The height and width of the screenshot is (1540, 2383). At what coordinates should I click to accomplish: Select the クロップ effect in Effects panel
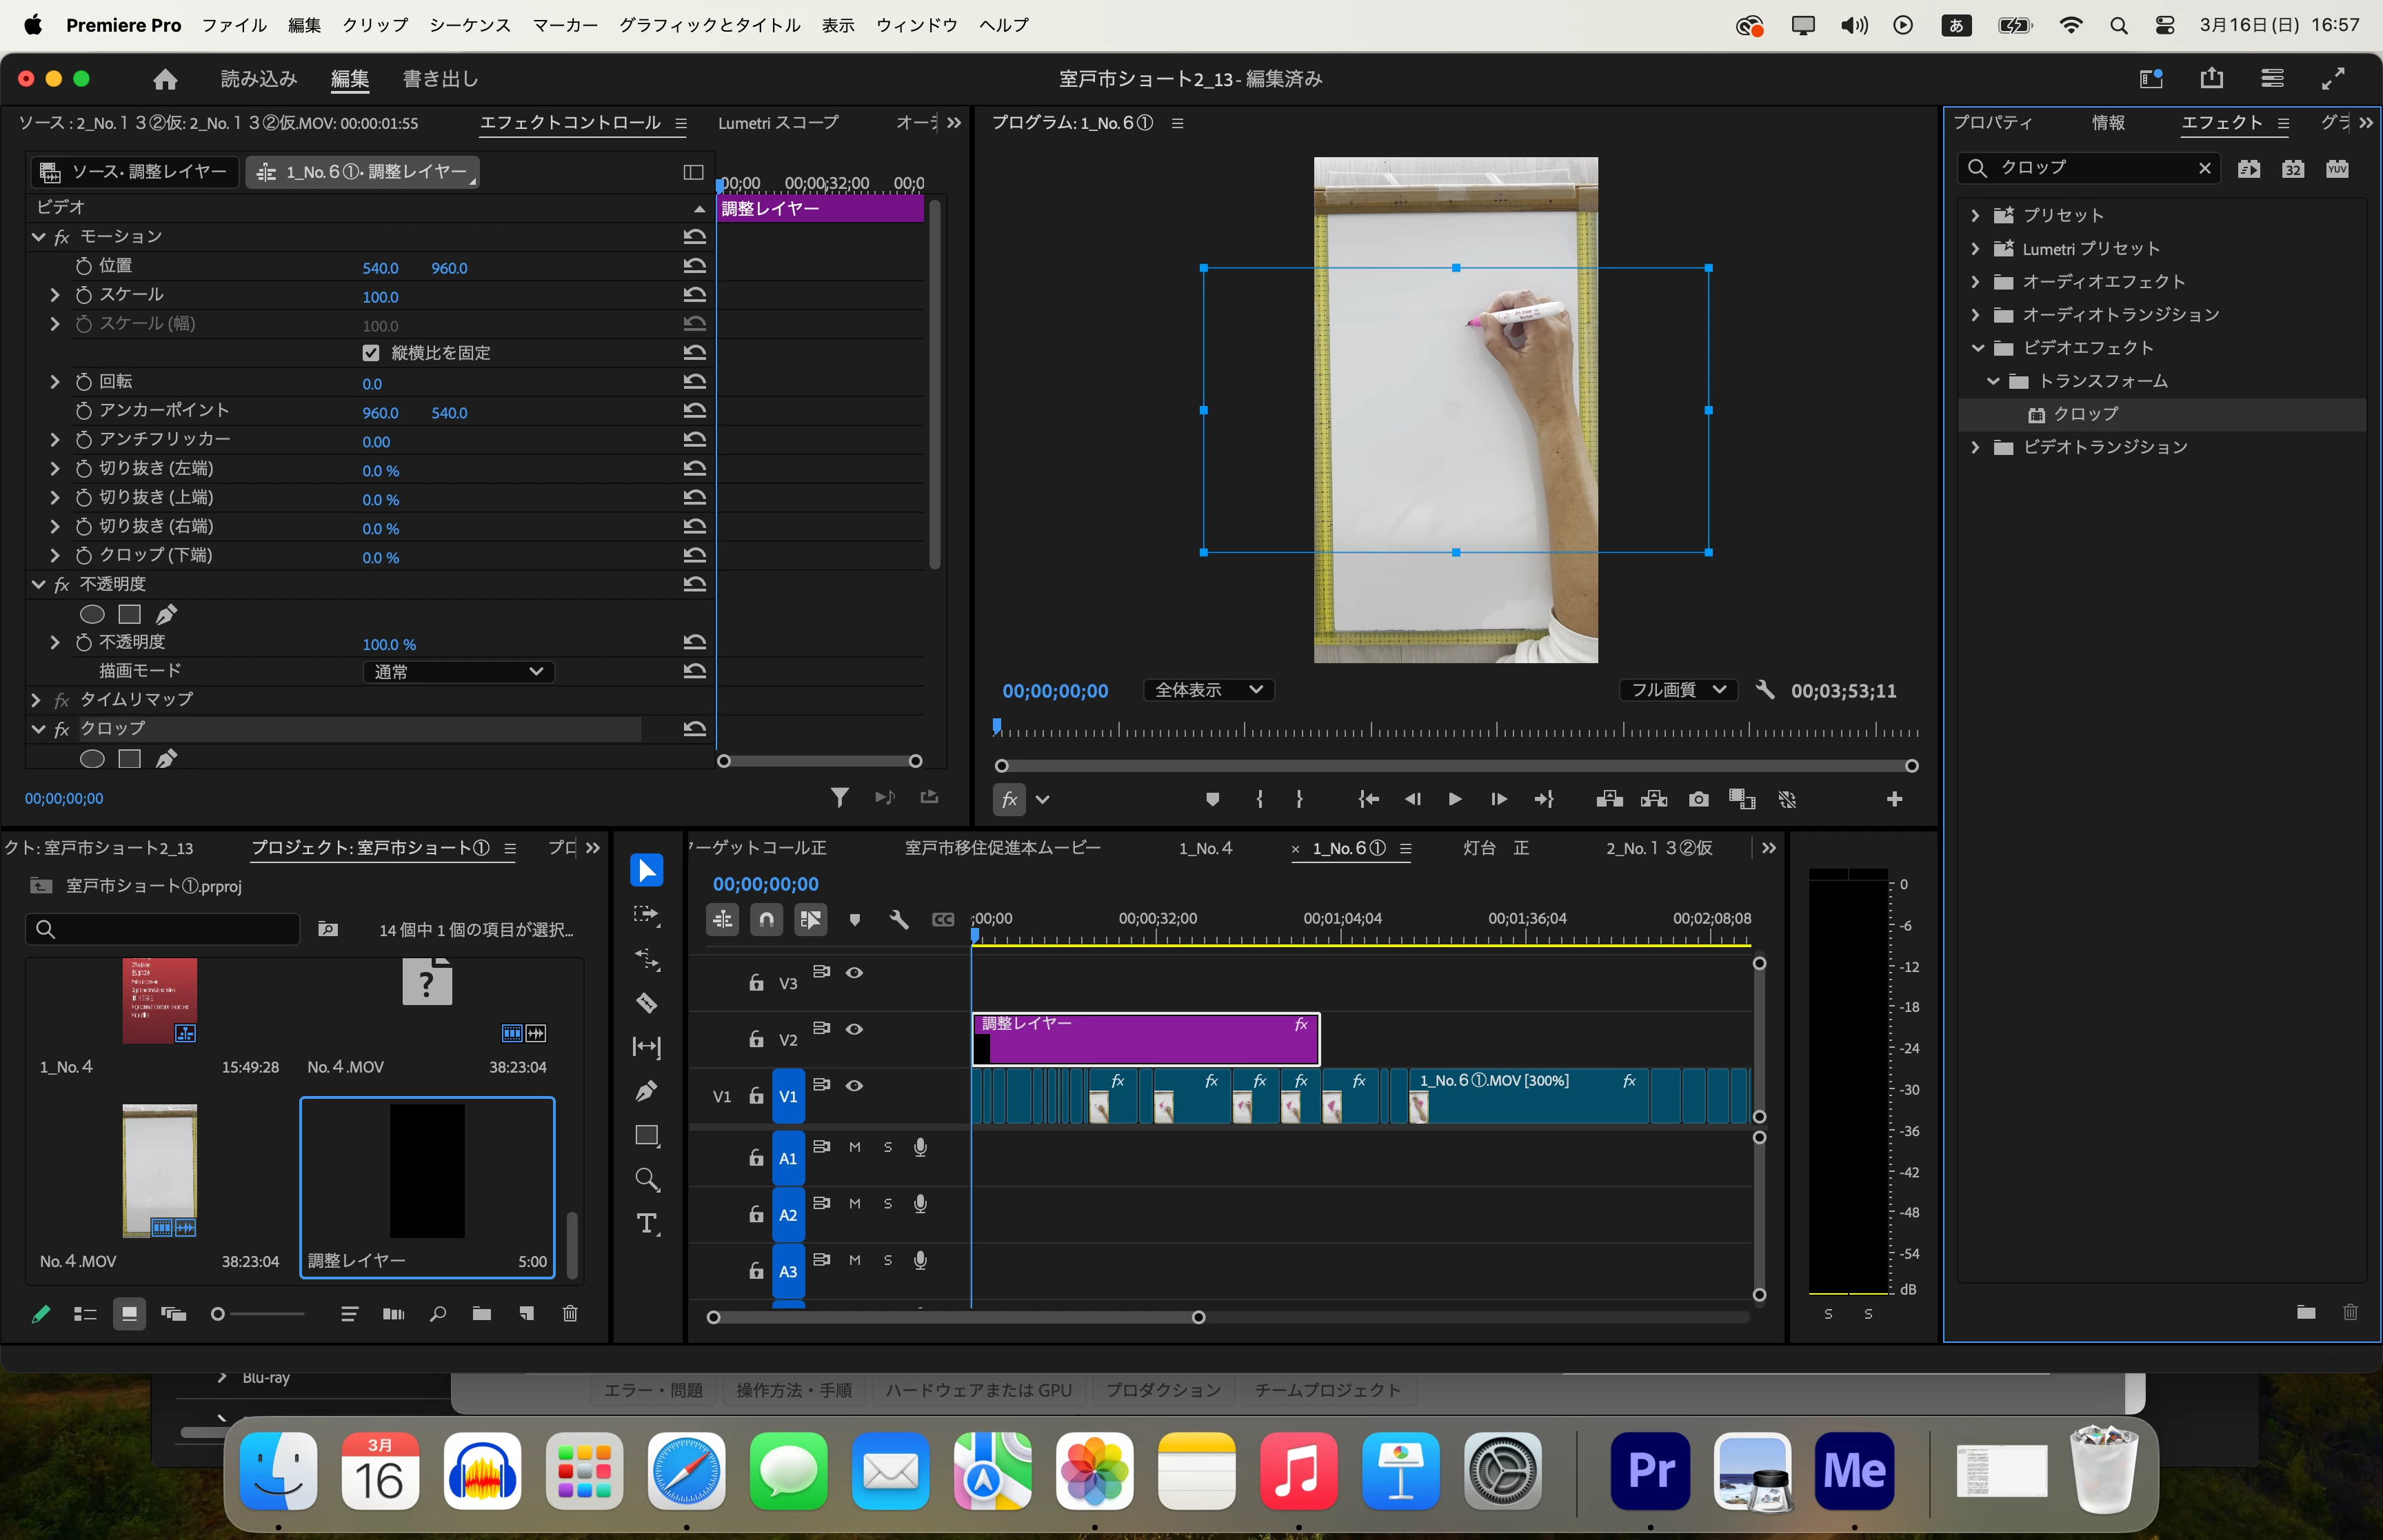(2085, 414)
